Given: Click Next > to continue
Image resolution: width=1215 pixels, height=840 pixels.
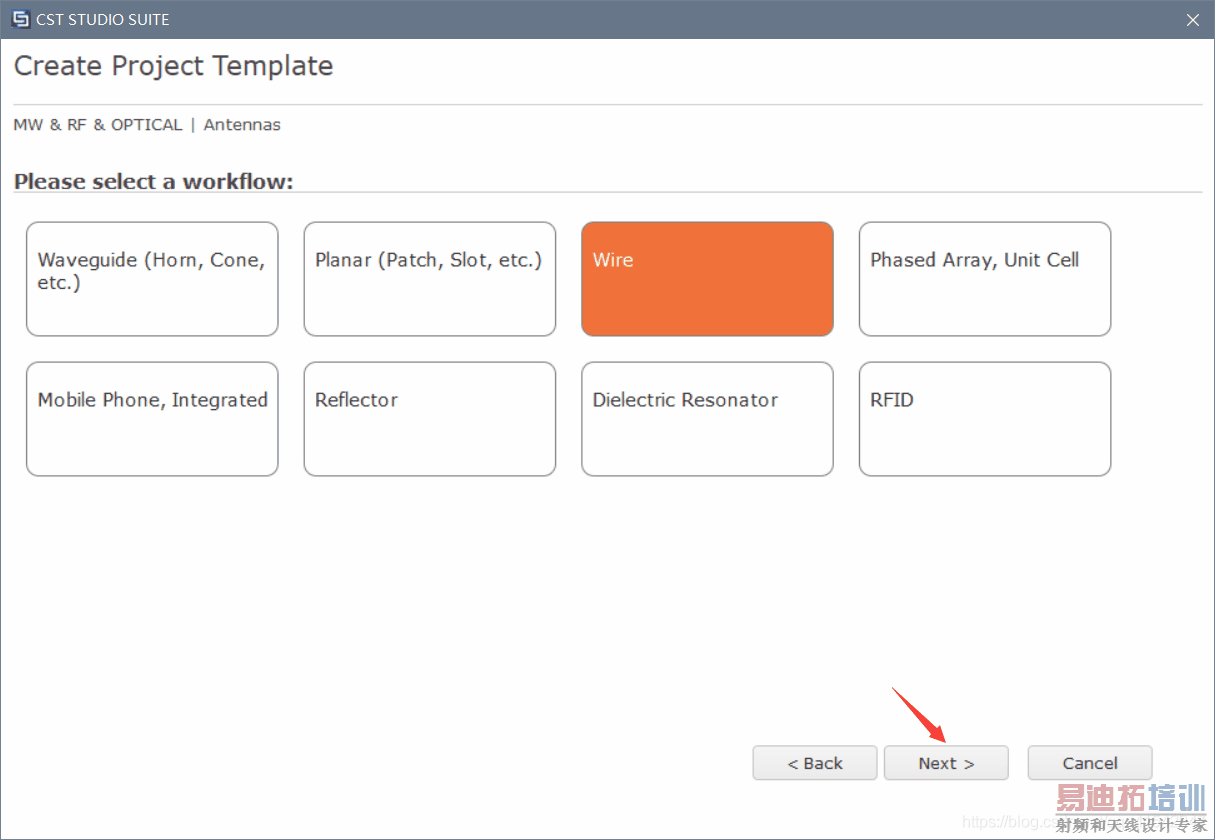Looking at the screenshot, I should click(x=946, y=763).
